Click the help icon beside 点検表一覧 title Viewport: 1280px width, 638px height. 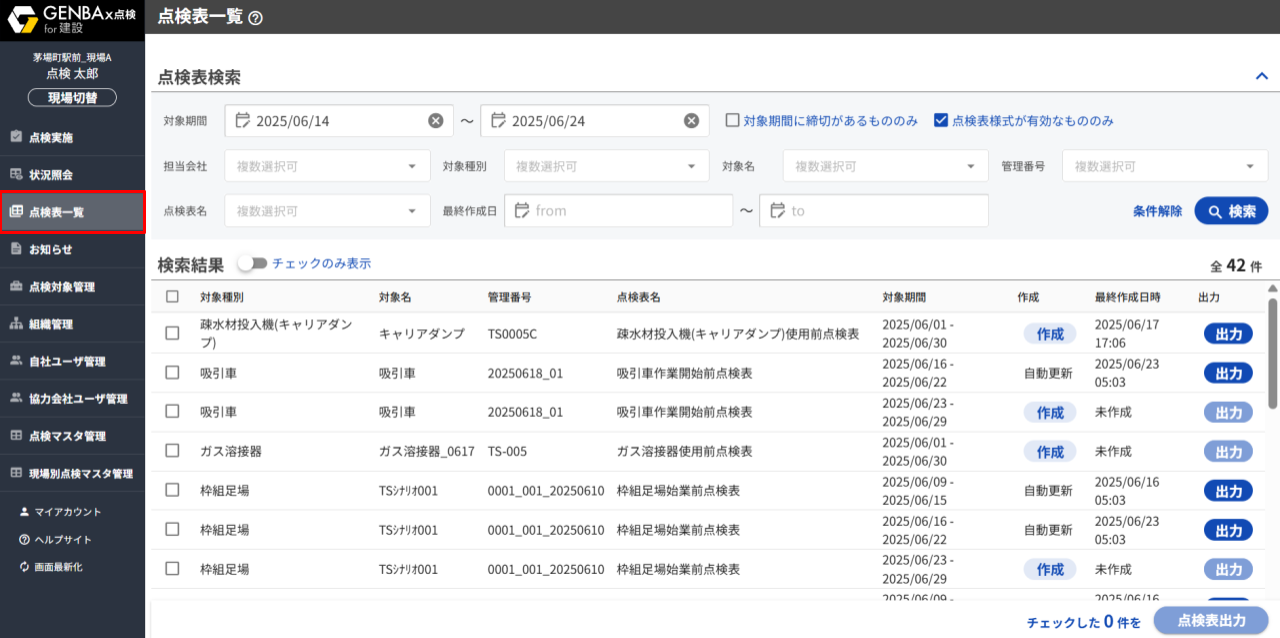(x=255, y=18)
